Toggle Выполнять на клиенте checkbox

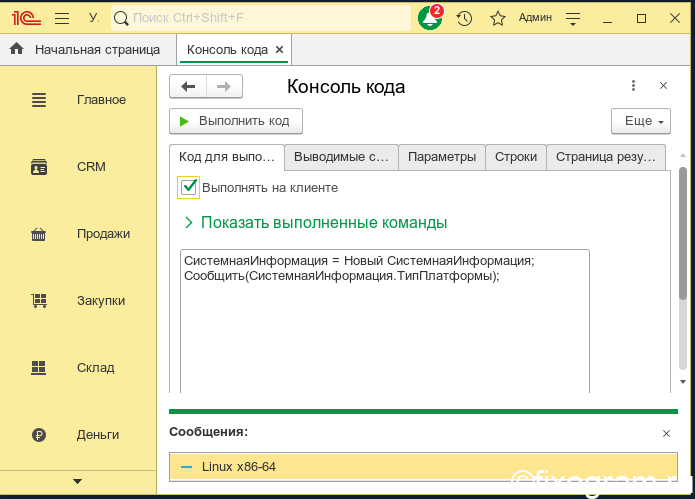coord(188,187)
